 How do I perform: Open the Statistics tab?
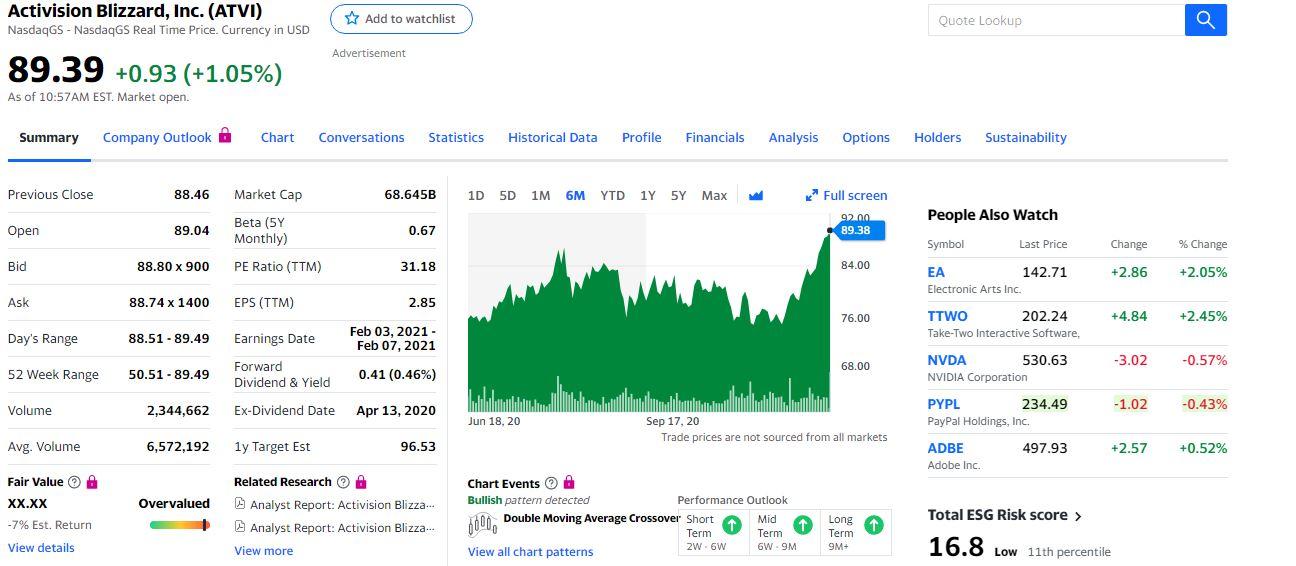[456, 138]
